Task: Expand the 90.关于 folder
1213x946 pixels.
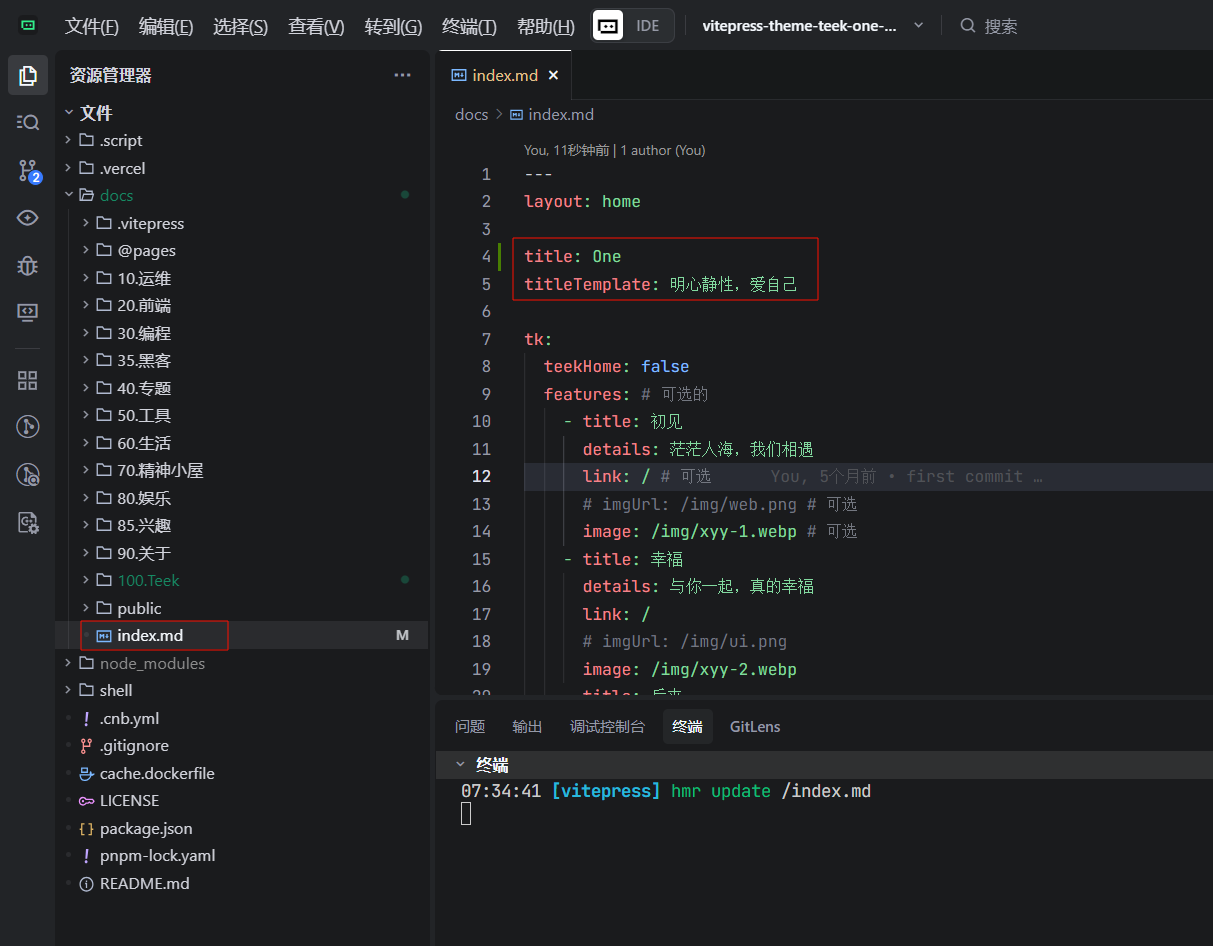Action: point(242,553)
